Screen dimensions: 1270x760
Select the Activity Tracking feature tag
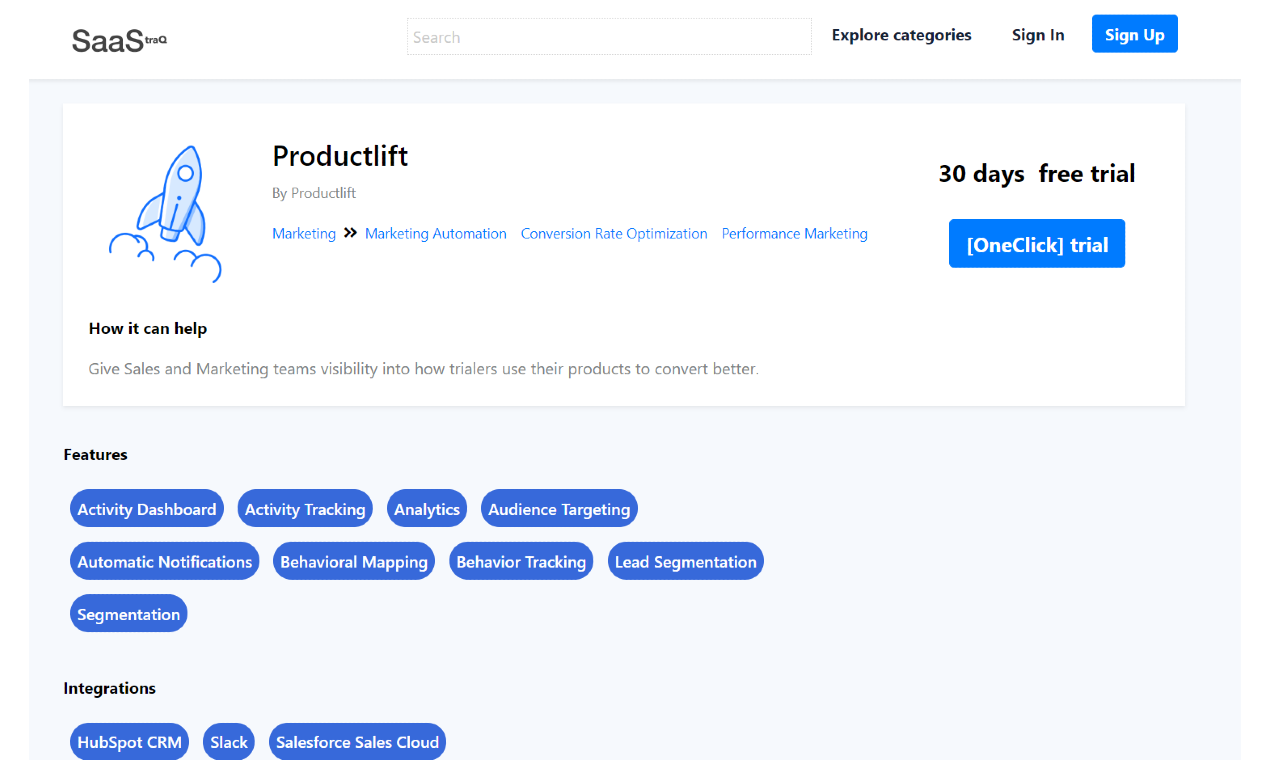305,509
